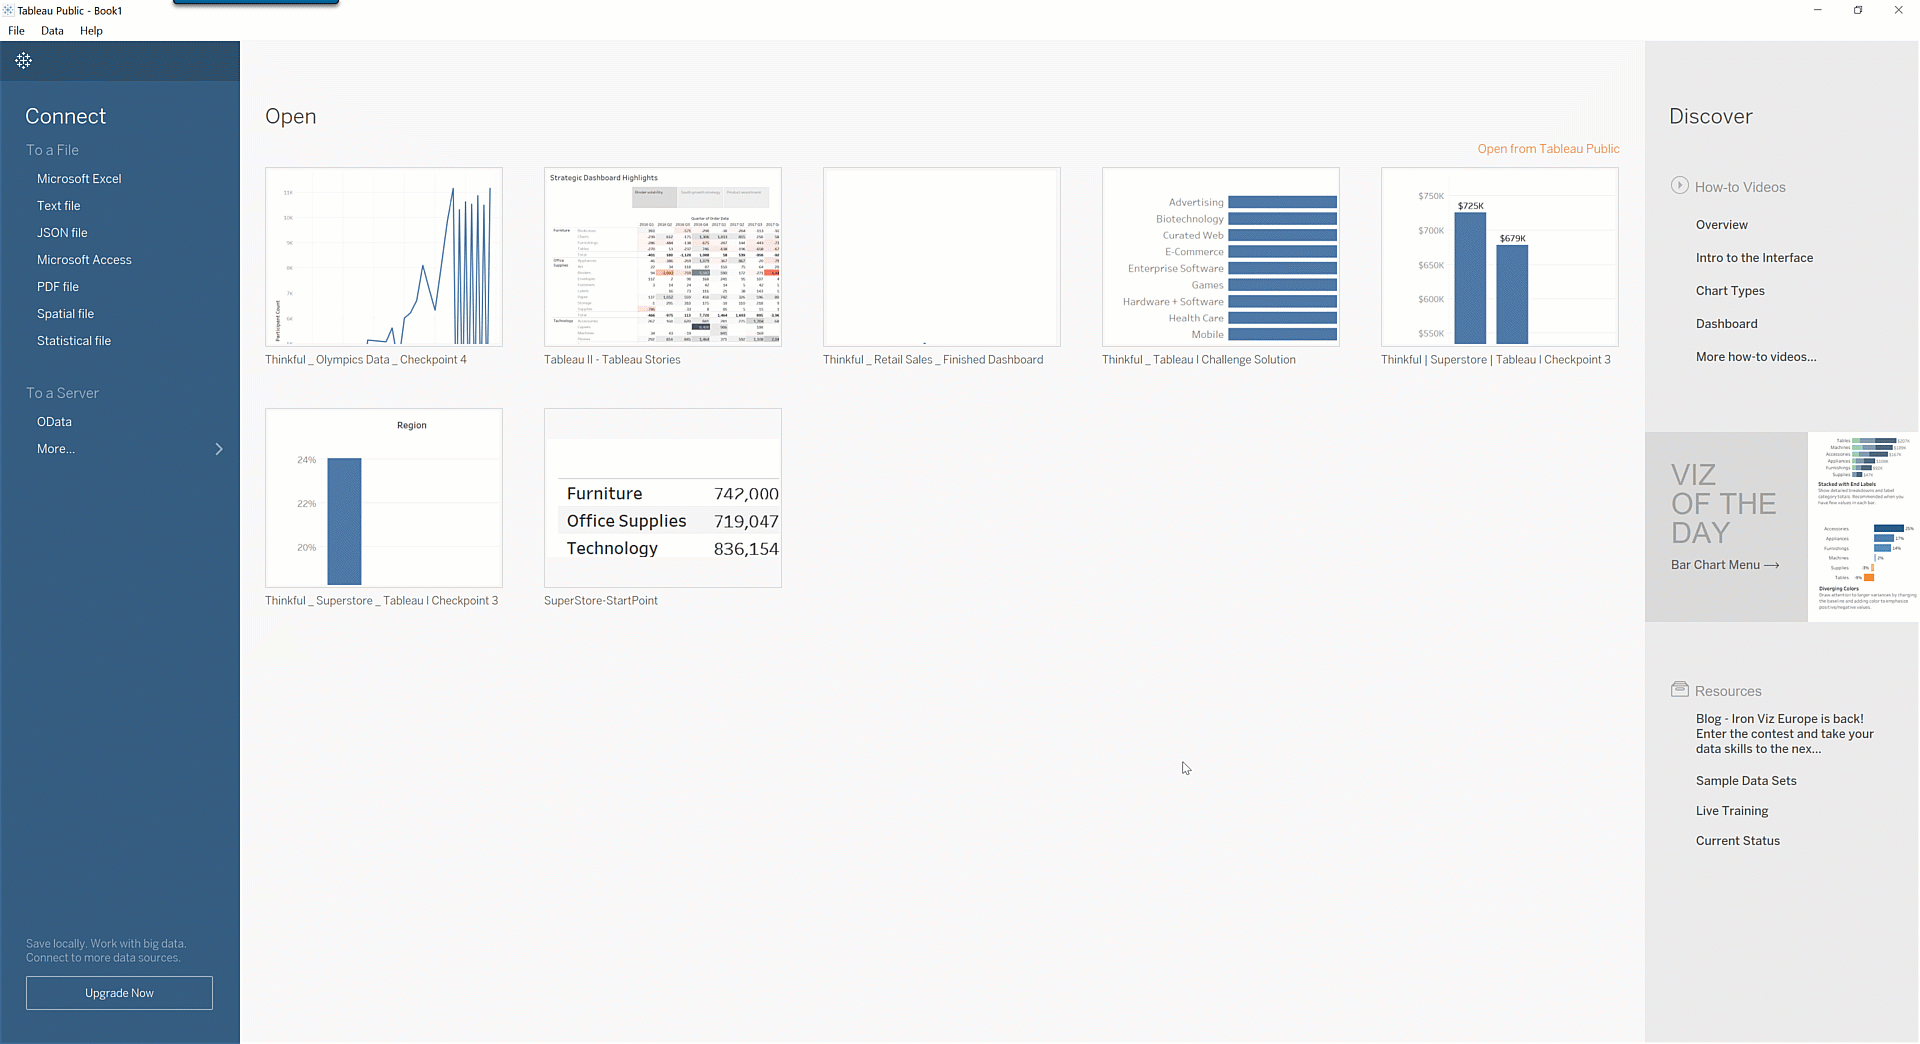The image size is (1920, 1044).
Task: Click the Resources section icon
Action: pos(1679,690)
